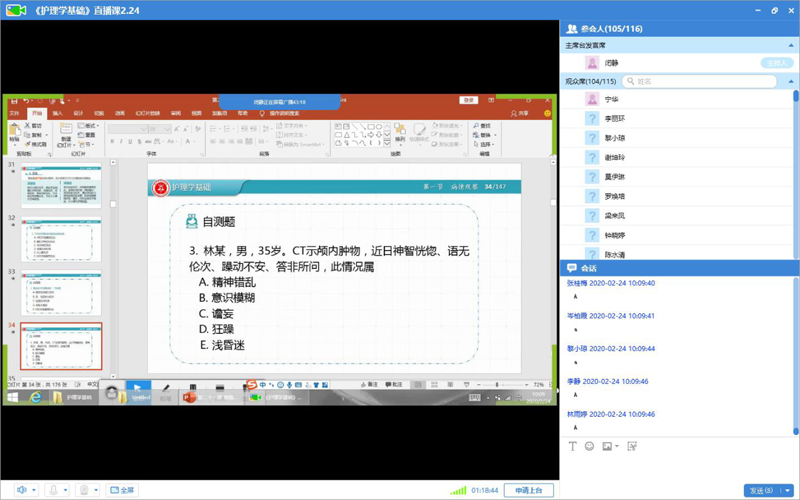Collapse the 观众席 audience section
Viewport: 800px width, 500px height.
(x=792, y=81)
